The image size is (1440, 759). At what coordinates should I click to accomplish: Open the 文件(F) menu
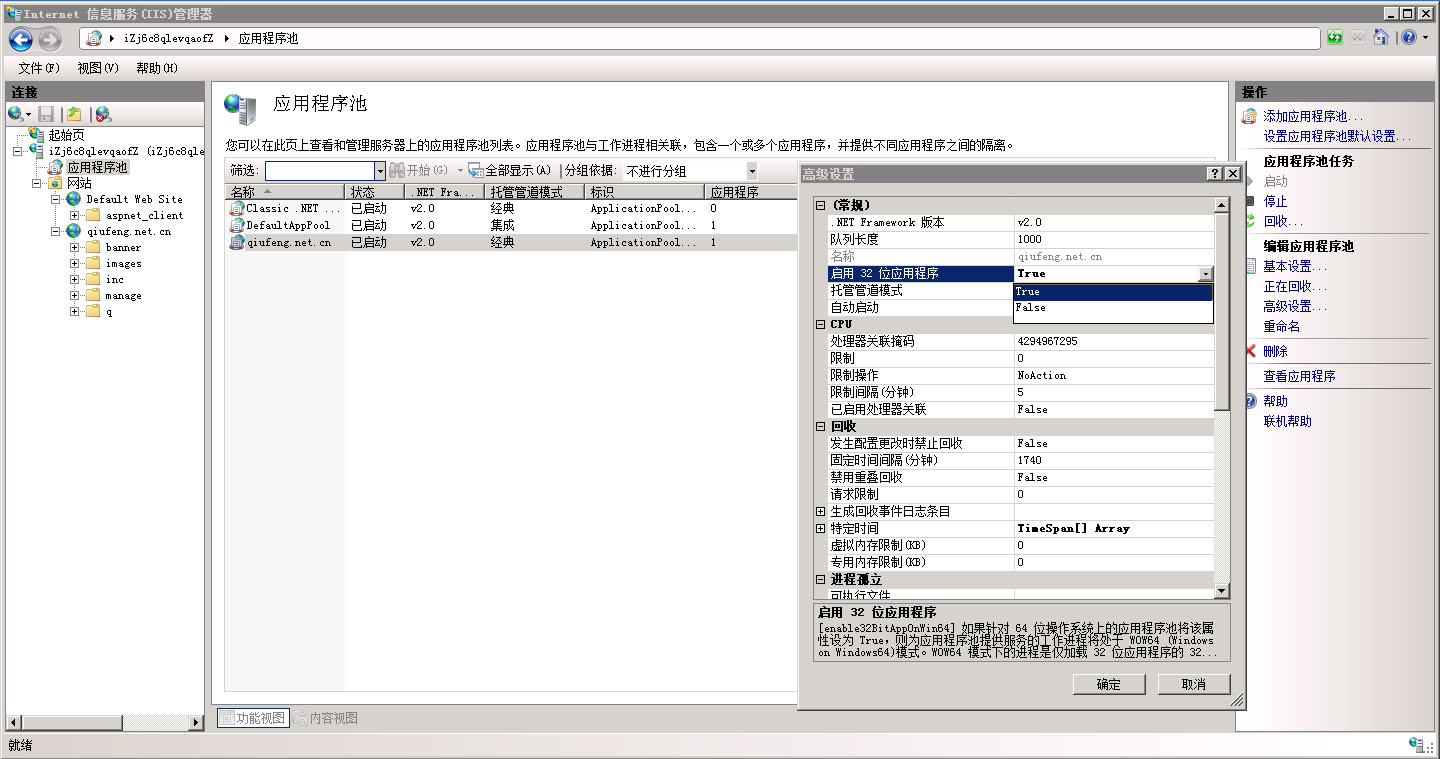39,68
